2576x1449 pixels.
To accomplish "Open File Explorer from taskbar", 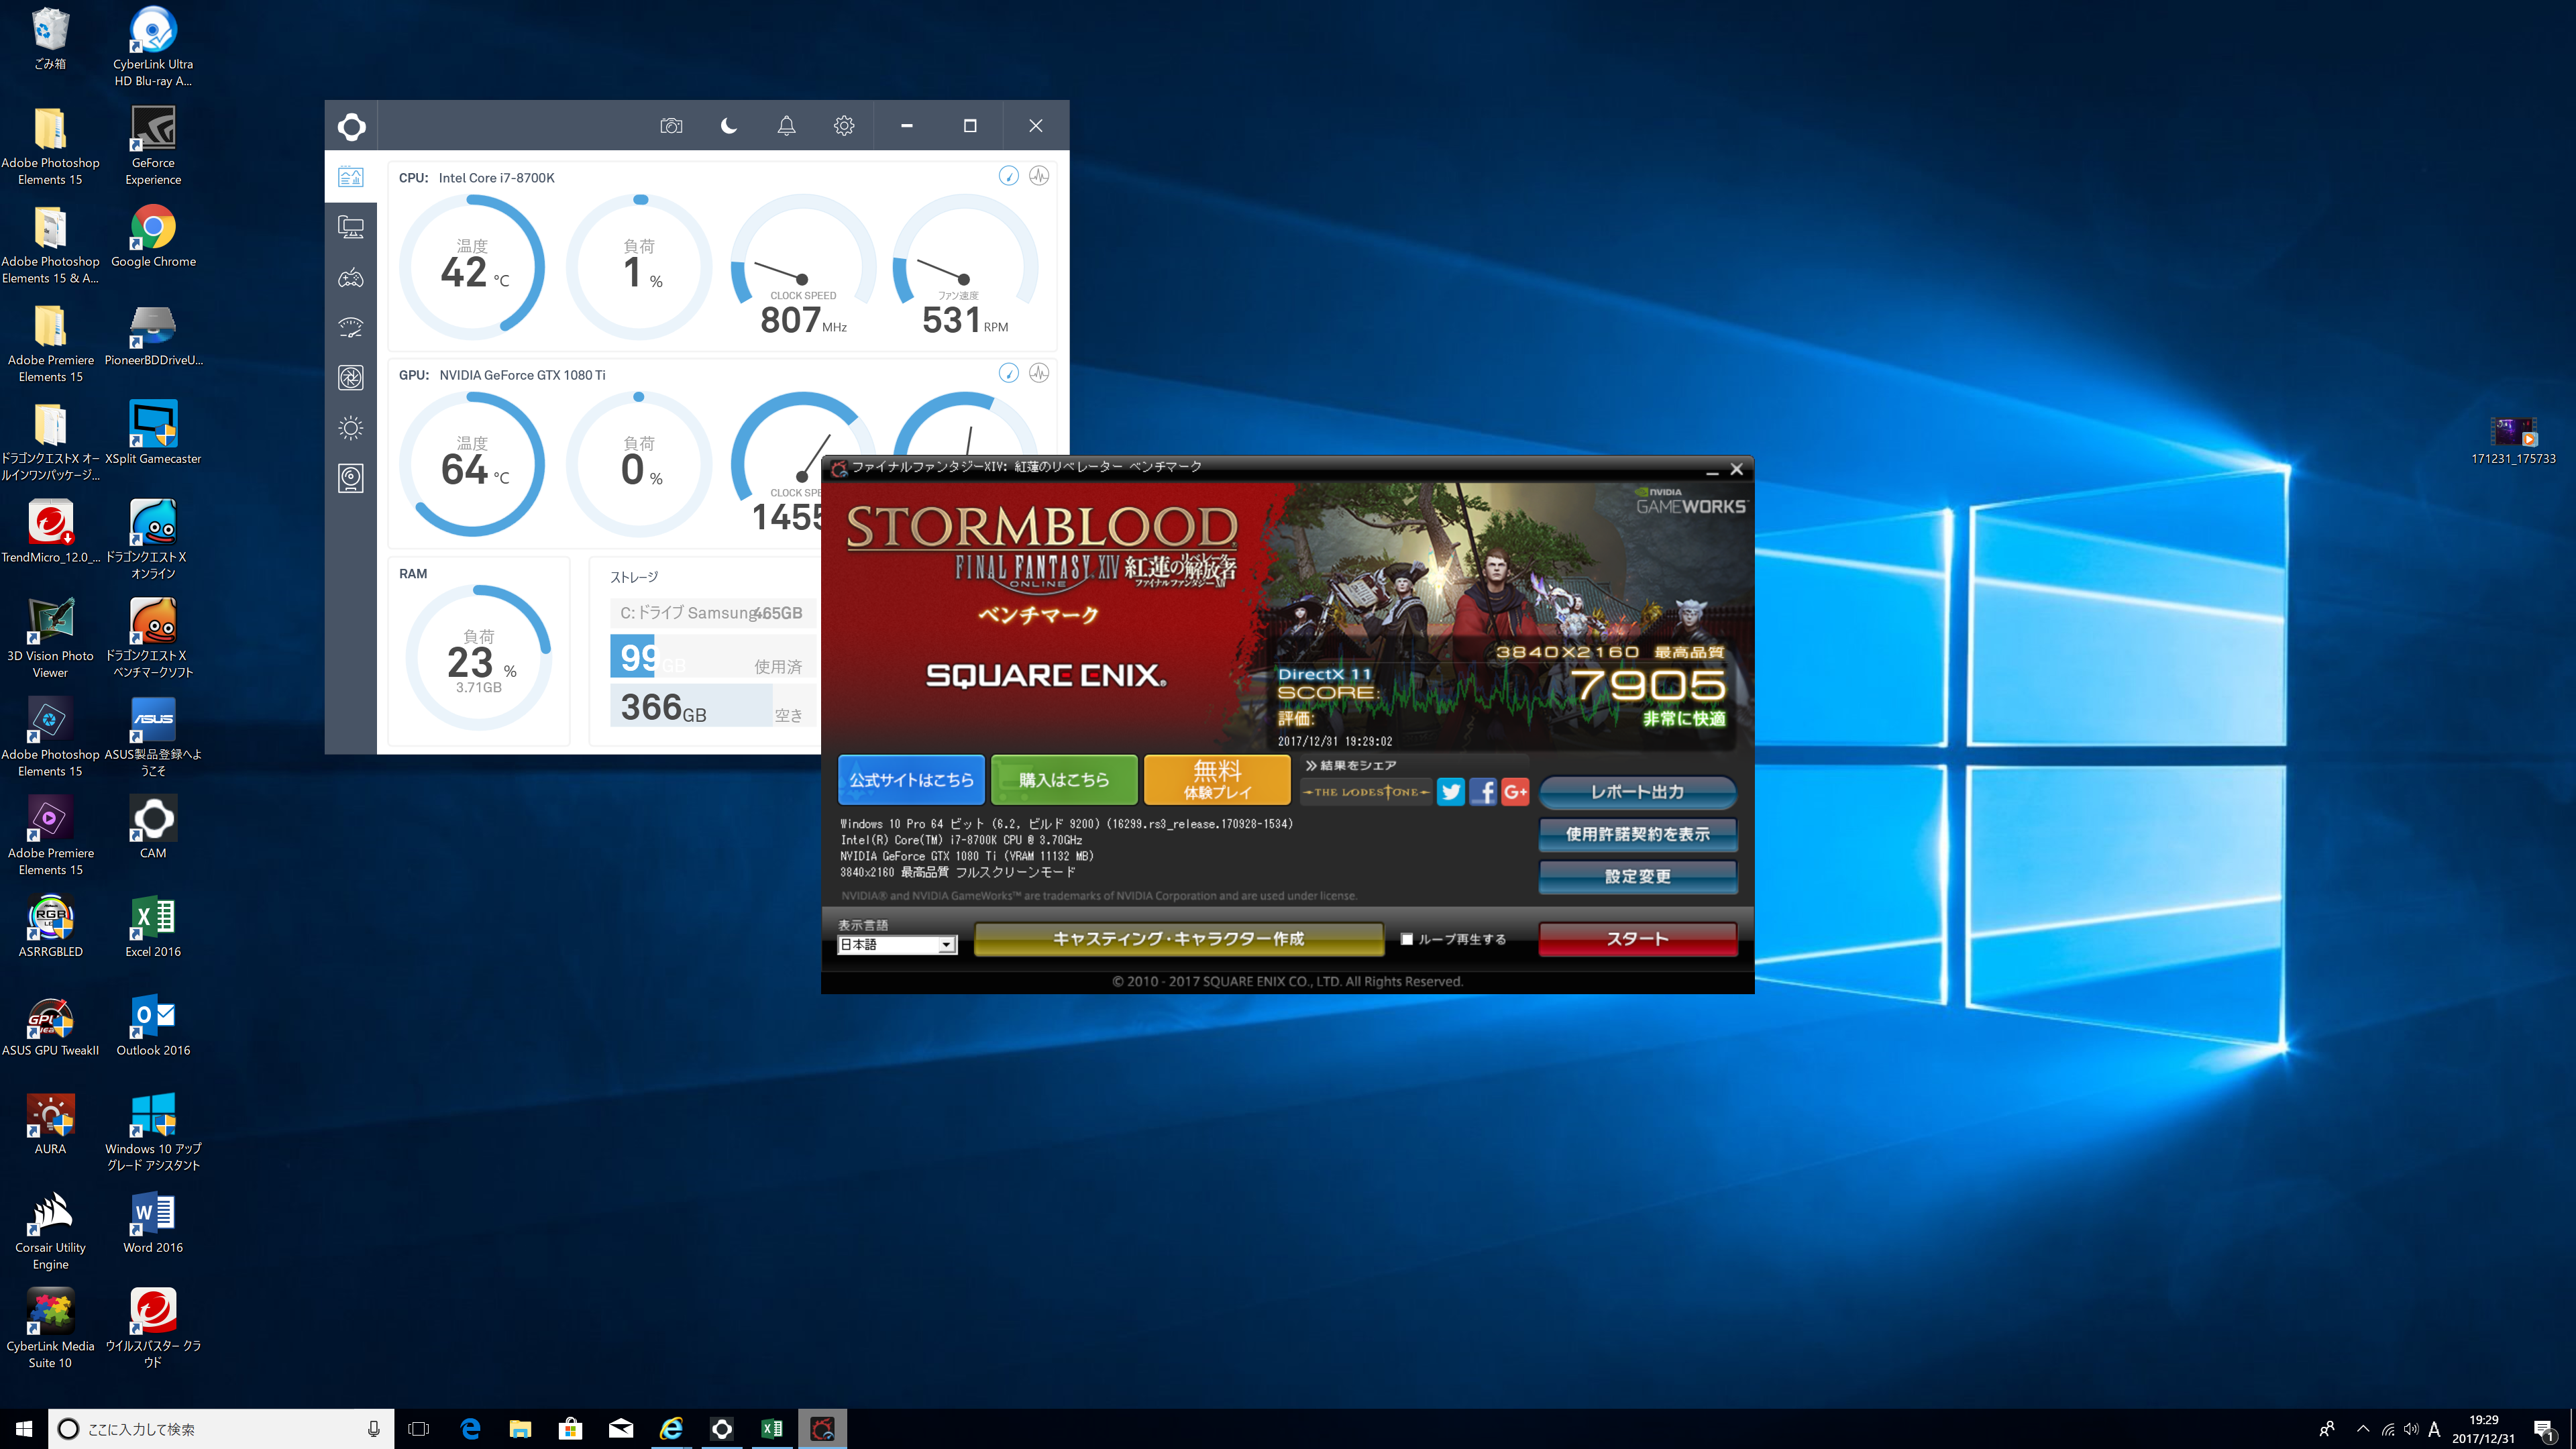I will (x=520, y=1429).
